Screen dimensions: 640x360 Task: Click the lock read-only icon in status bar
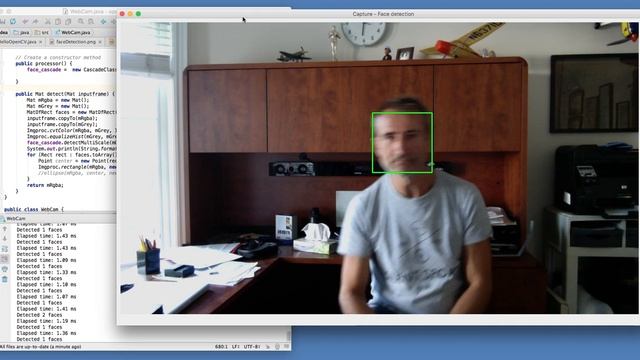point(268,347)
